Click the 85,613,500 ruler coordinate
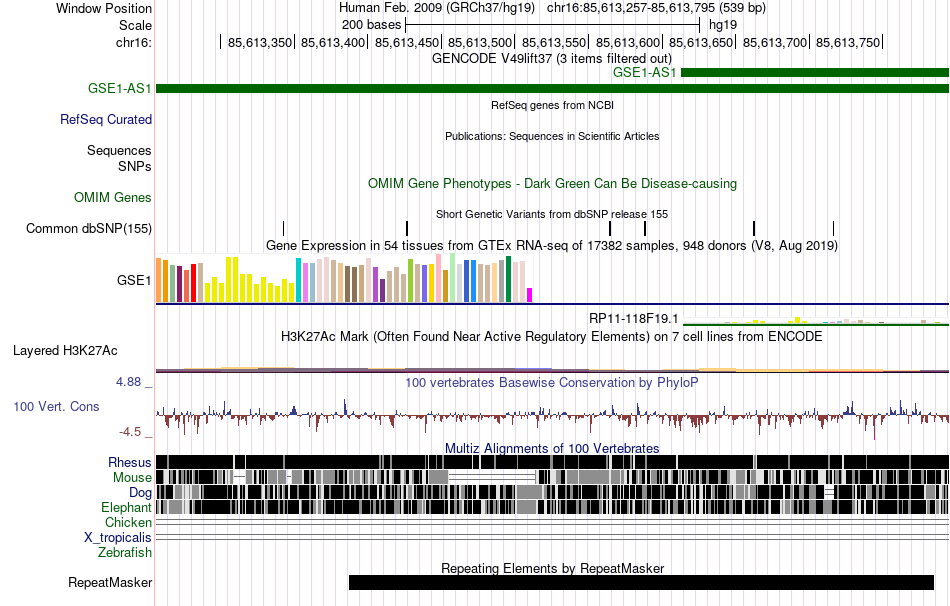The width and height of the screenshot is (950, 606). pos(480,42)
